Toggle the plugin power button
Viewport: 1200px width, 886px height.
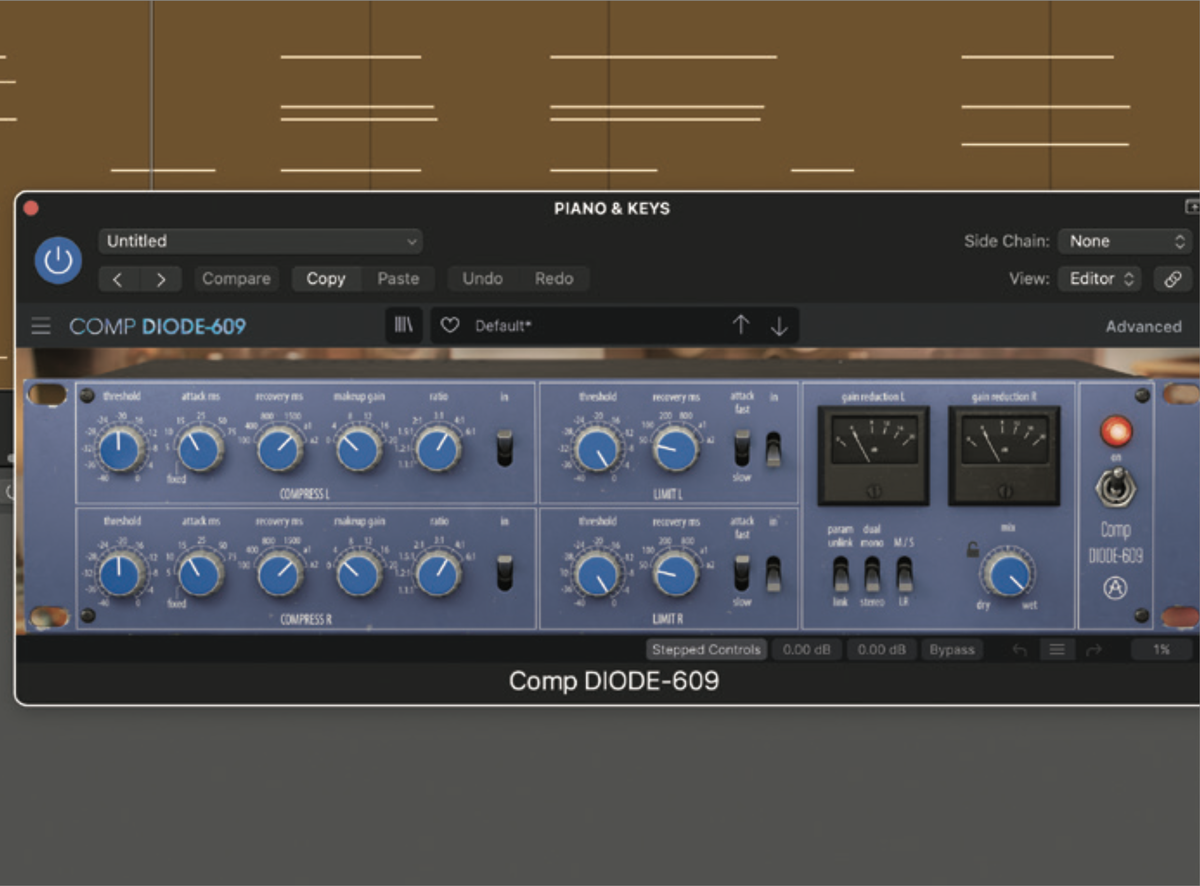[58, 260]
